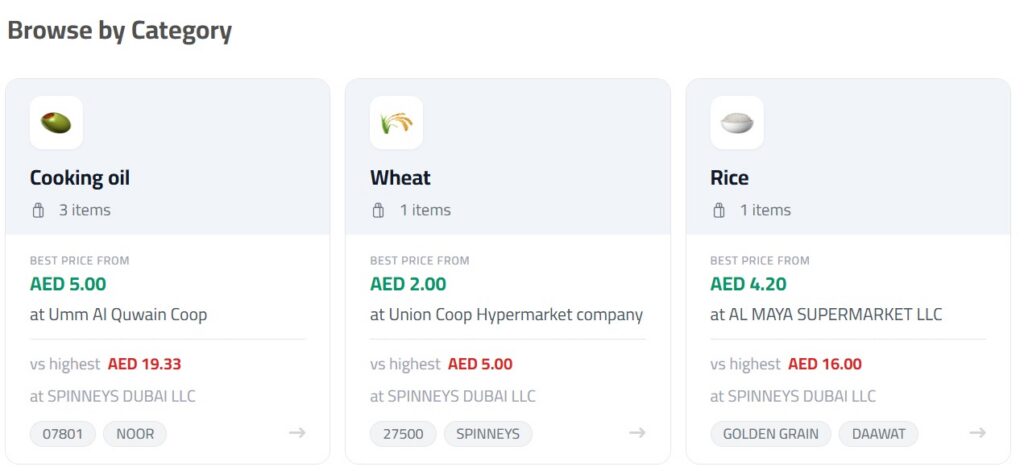Click the arrow on Wheat card
The width and height of the screenshot is (1024, 471).
click(x=637, y=433)
